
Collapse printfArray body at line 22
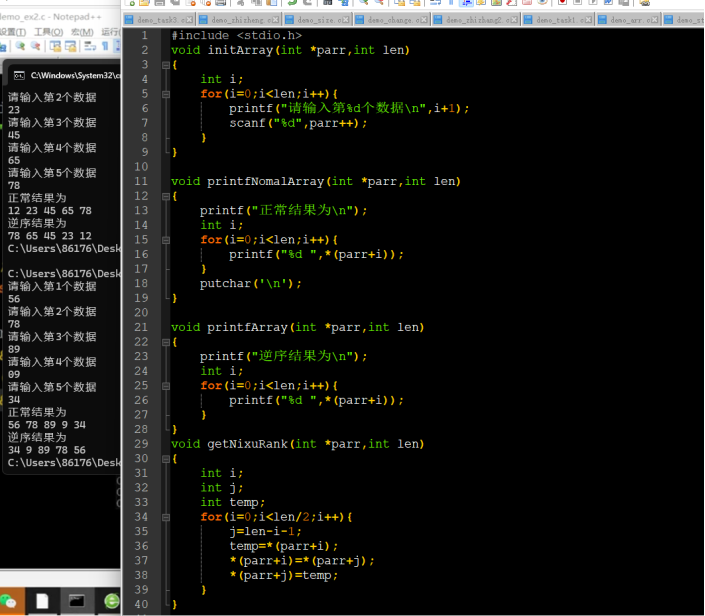click(x=166, y=342)
